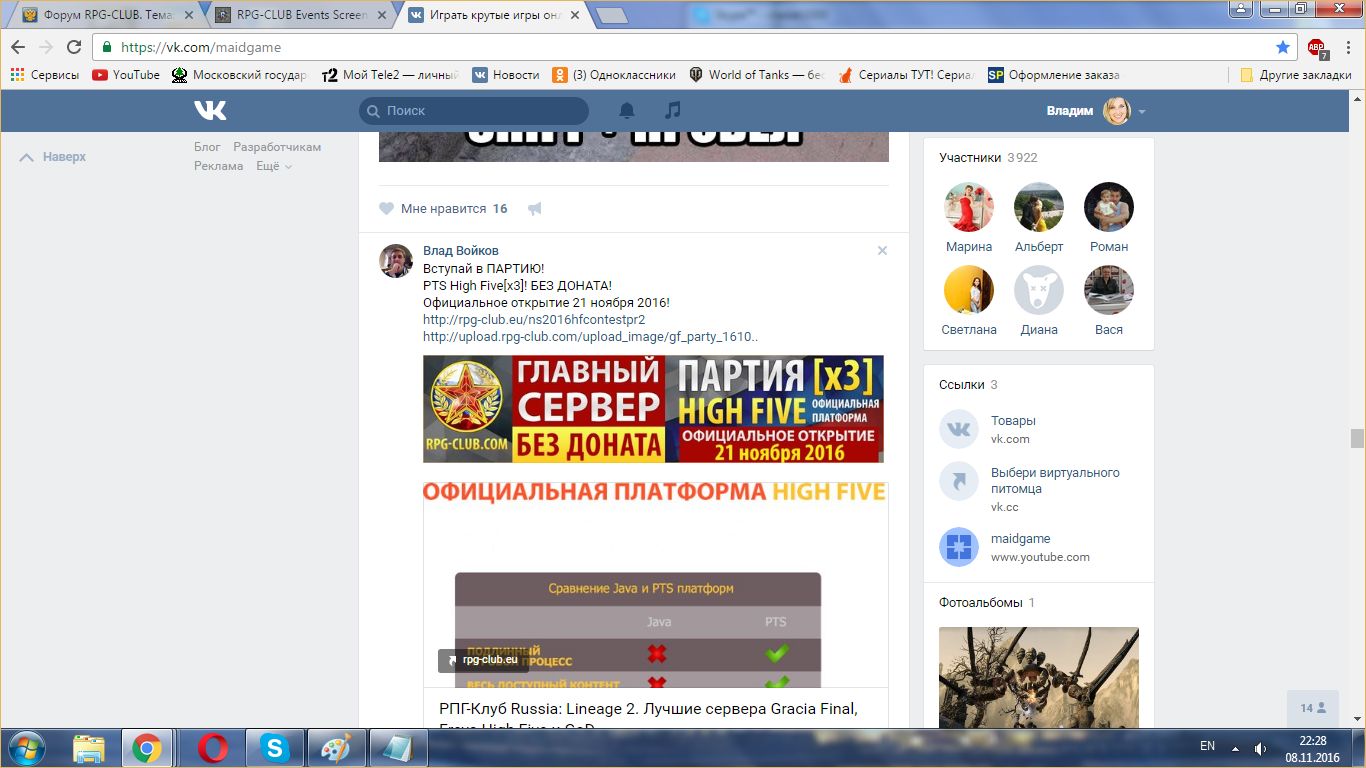
Task: Go back with browser back arrow
Action: [x=18, y=47]
